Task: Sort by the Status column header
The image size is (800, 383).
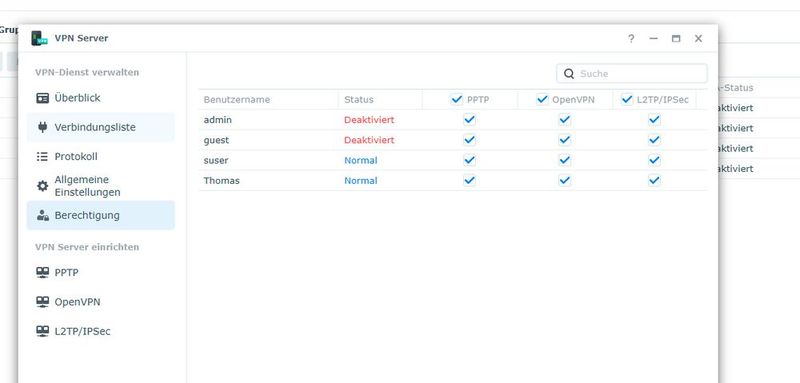Action: pos(380,99)
